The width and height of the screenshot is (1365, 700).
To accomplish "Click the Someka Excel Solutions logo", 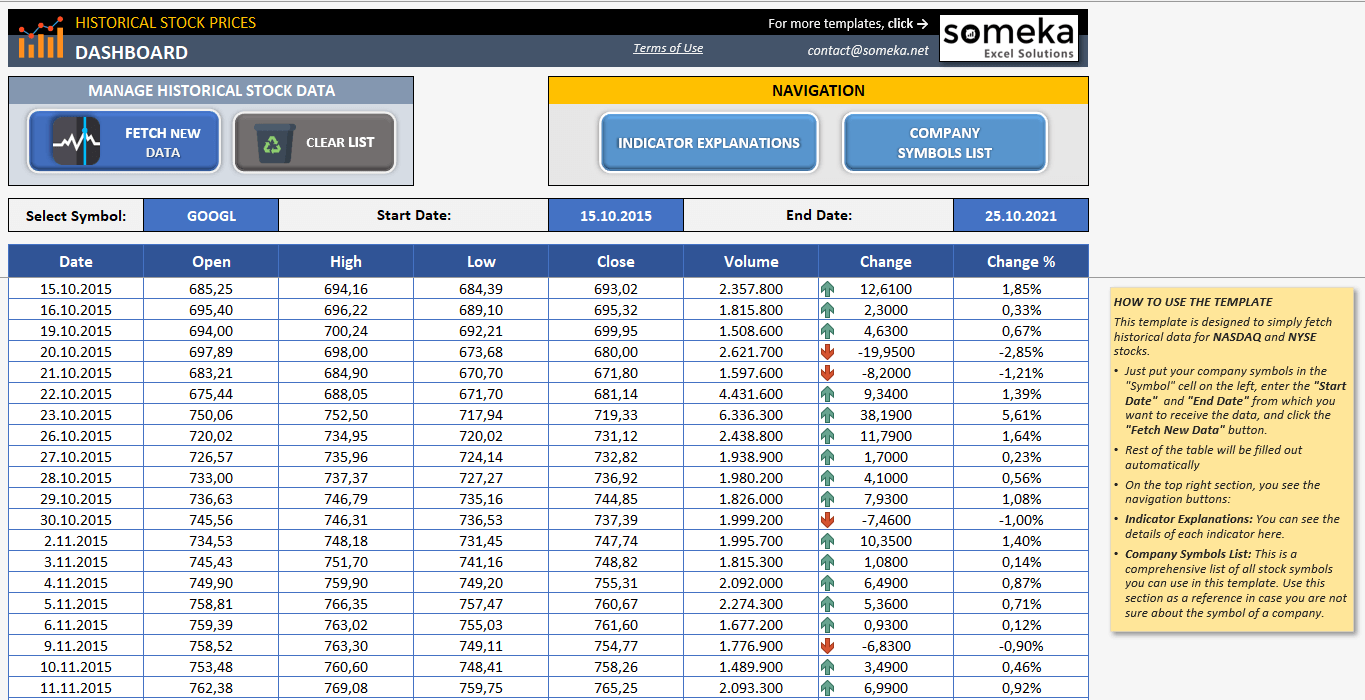I will point(1009,37).
